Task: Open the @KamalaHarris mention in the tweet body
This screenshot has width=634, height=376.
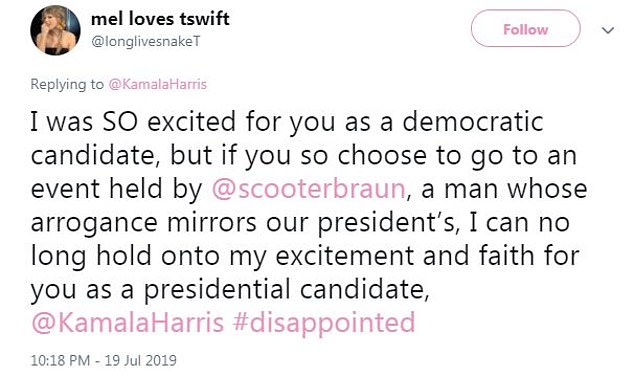Action: pyautogui.click(x=128, y=322)
